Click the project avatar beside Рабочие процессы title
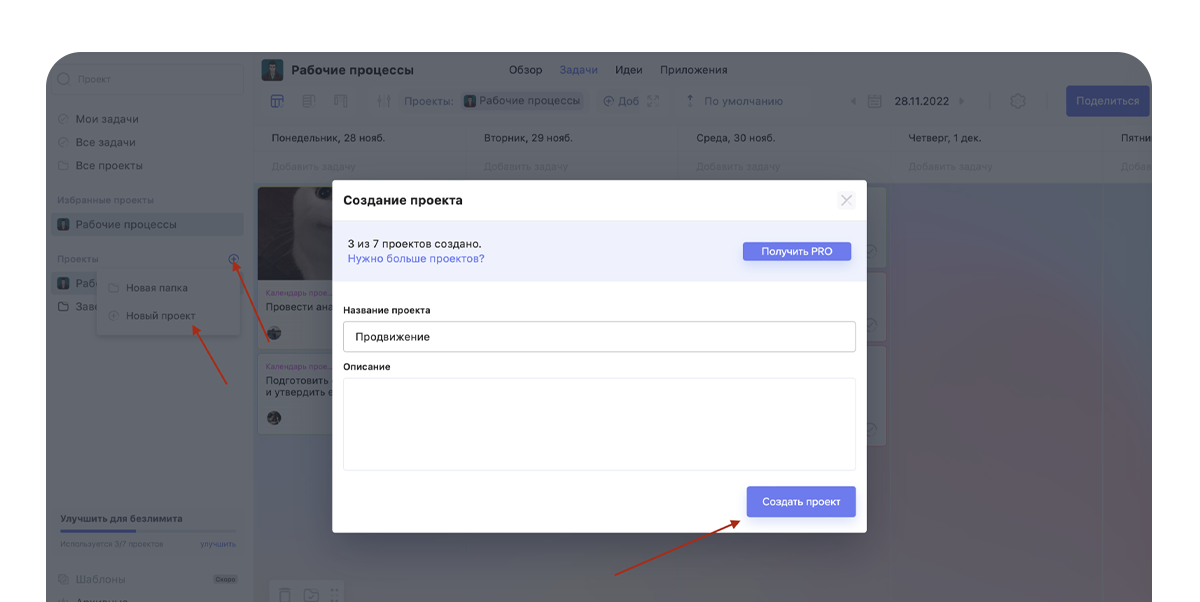The width and height of the screenshot is (1200, 602). click(272, 70)
